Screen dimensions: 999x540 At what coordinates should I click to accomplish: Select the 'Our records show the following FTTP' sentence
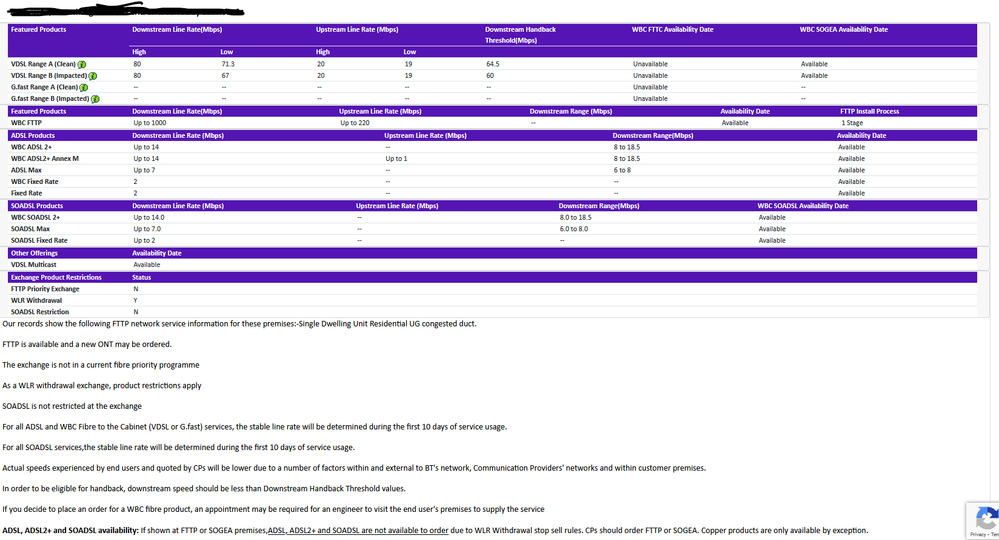(x=240, y=323)
